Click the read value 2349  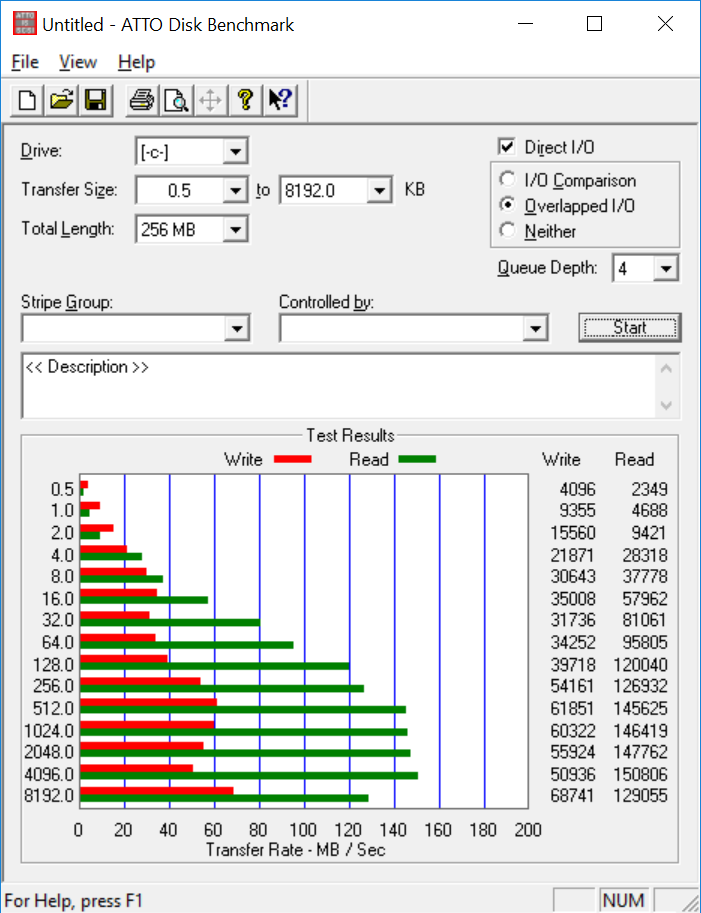click(649, 489)
